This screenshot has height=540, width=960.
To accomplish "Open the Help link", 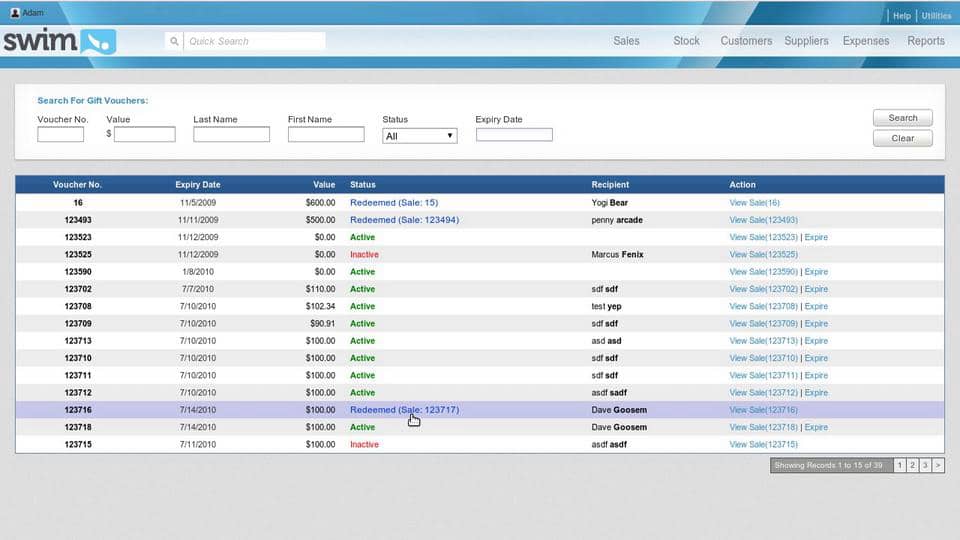I will coord(902,16).
